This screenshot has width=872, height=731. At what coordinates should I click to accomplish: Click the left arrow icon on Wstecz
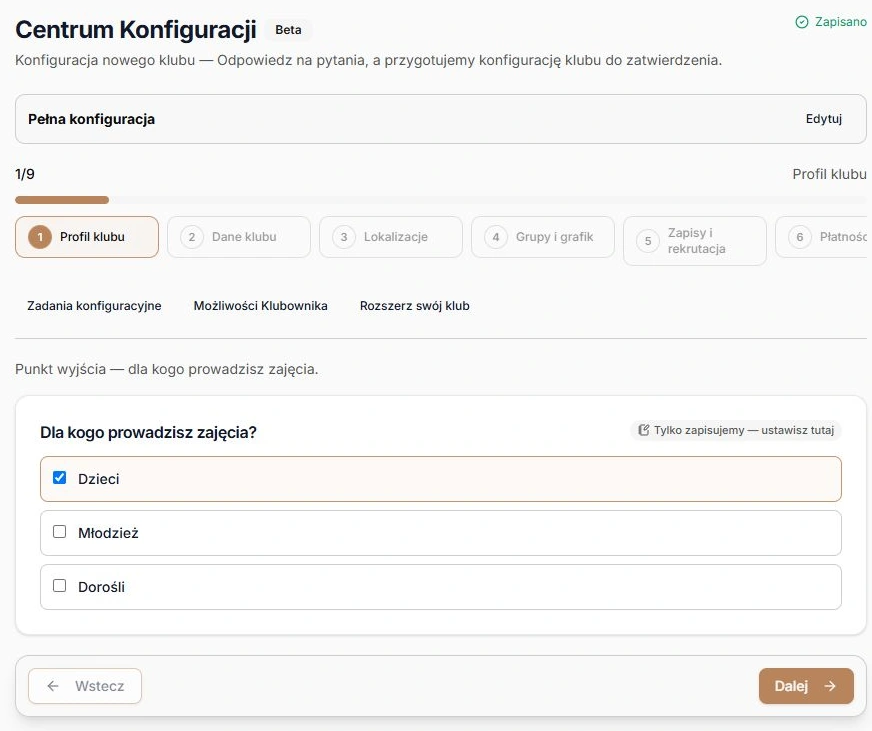click(x=53, y=686)
